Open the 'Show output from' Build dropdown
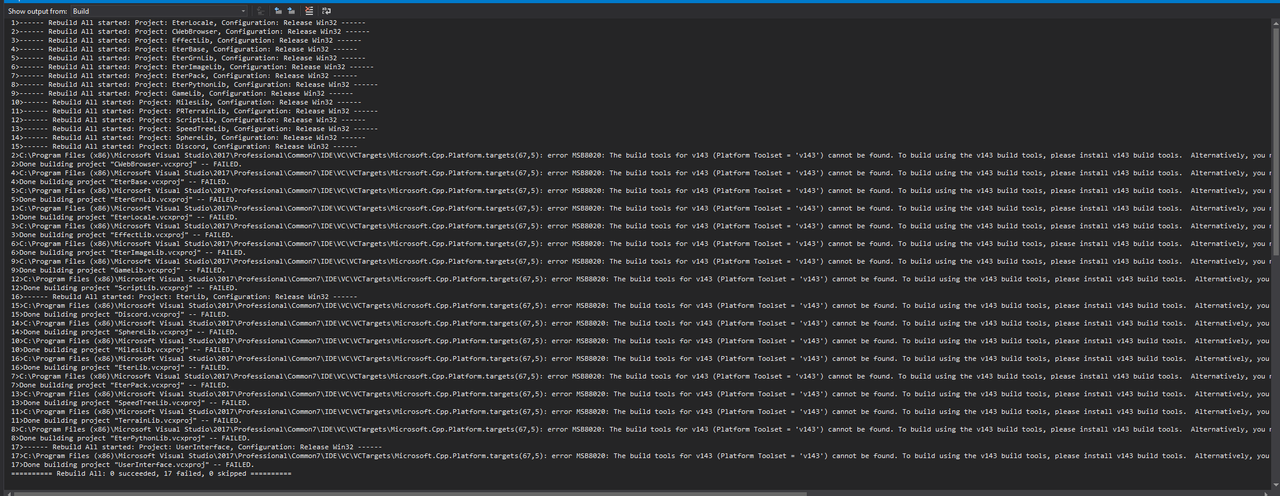Image resolution: width=1280 pixels, height=496 pixels. point(158,11)
